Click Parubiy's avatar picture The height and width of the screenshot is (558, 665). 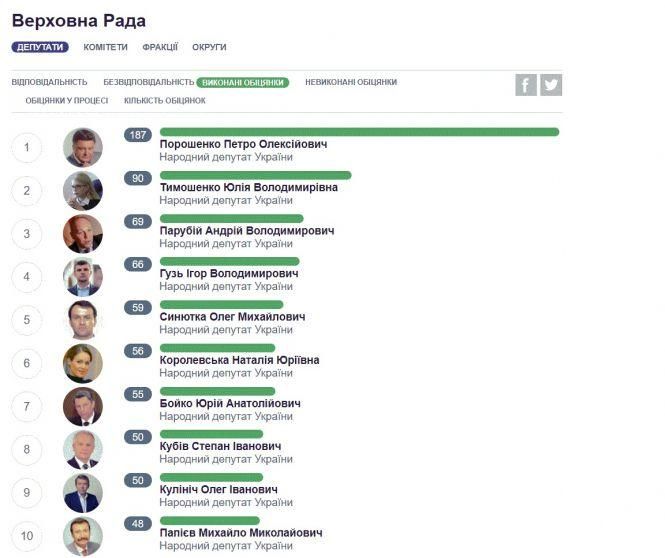[x=83, y=234]
